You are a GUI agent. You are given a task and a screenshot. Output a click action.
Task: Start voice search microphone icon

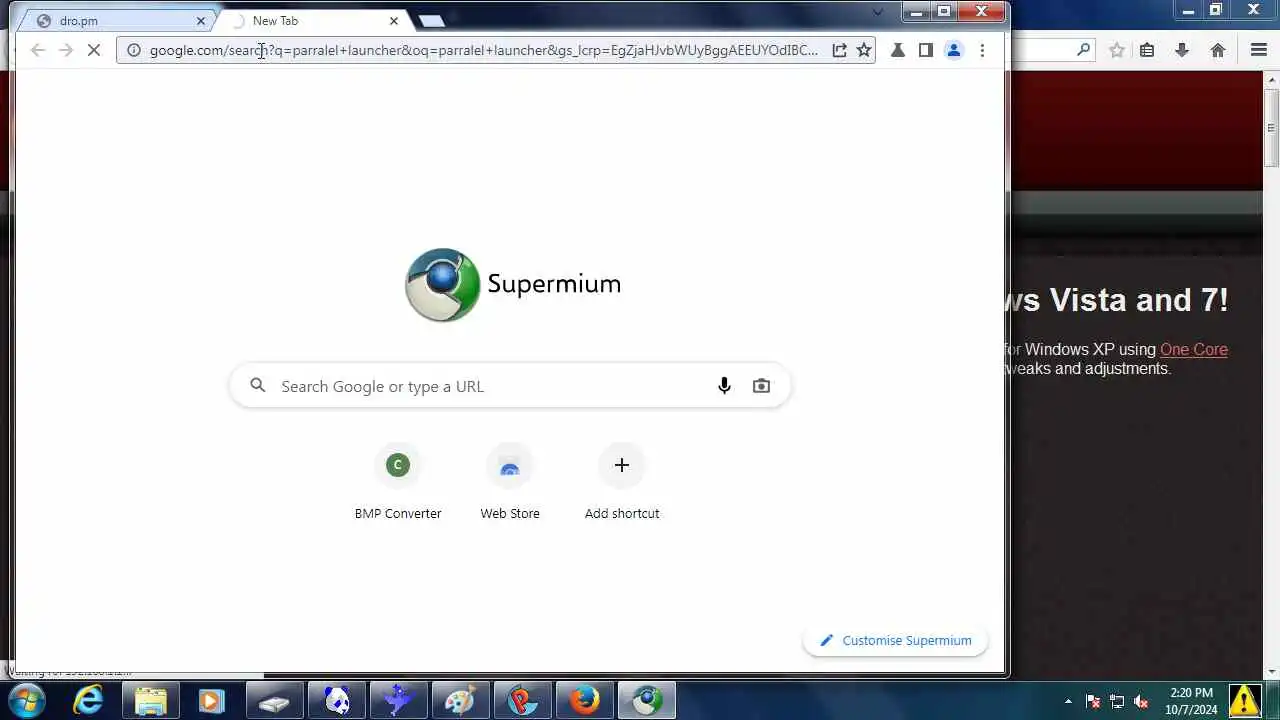(724, 386)
